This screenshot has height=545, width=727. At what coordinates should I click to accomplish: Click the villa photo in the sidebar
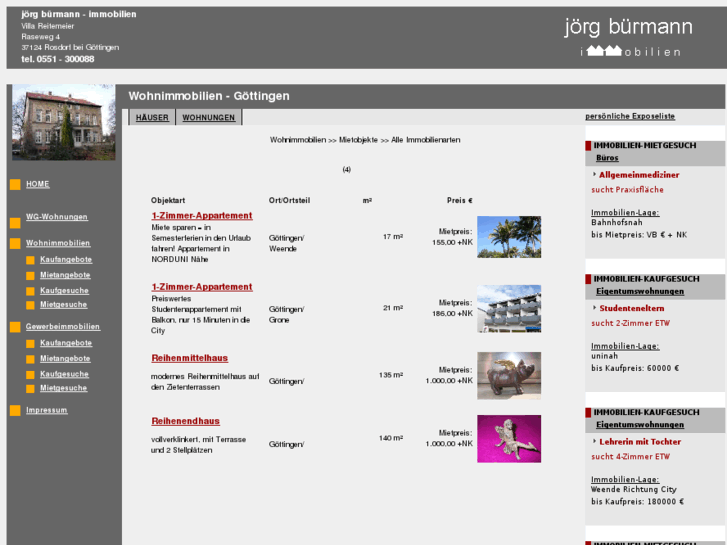[64, 122]
